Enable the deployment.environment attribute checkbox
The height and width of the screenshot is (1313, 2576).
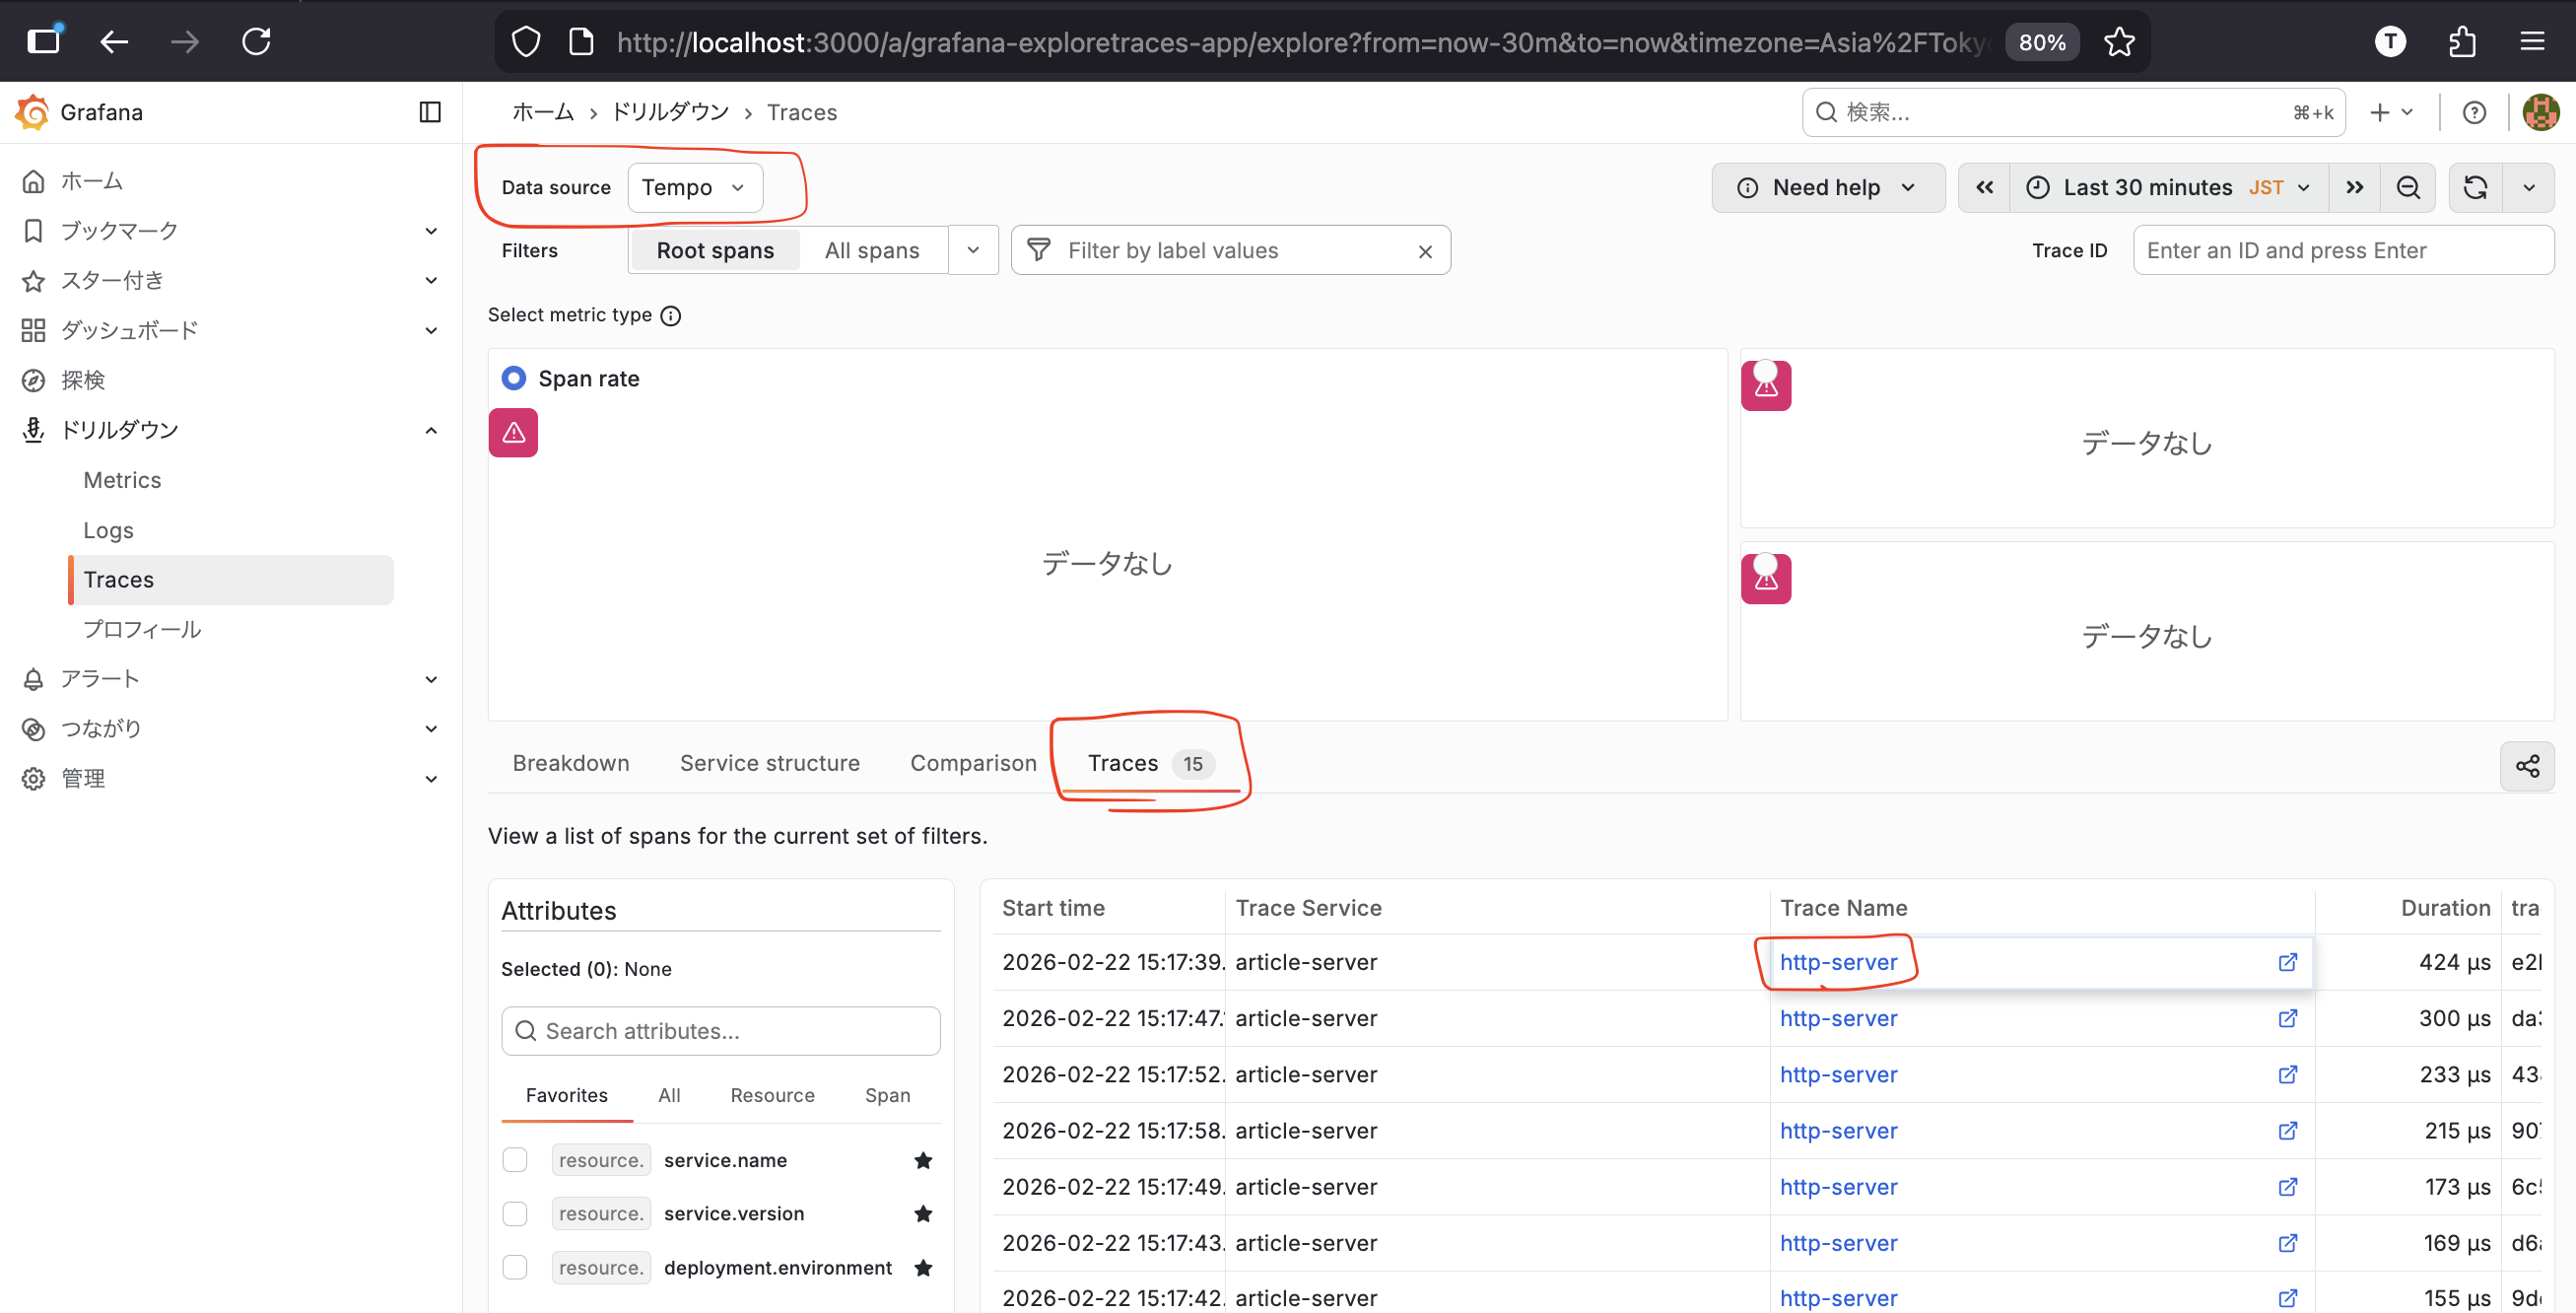pyautogui.click(x=515, y=1267)
